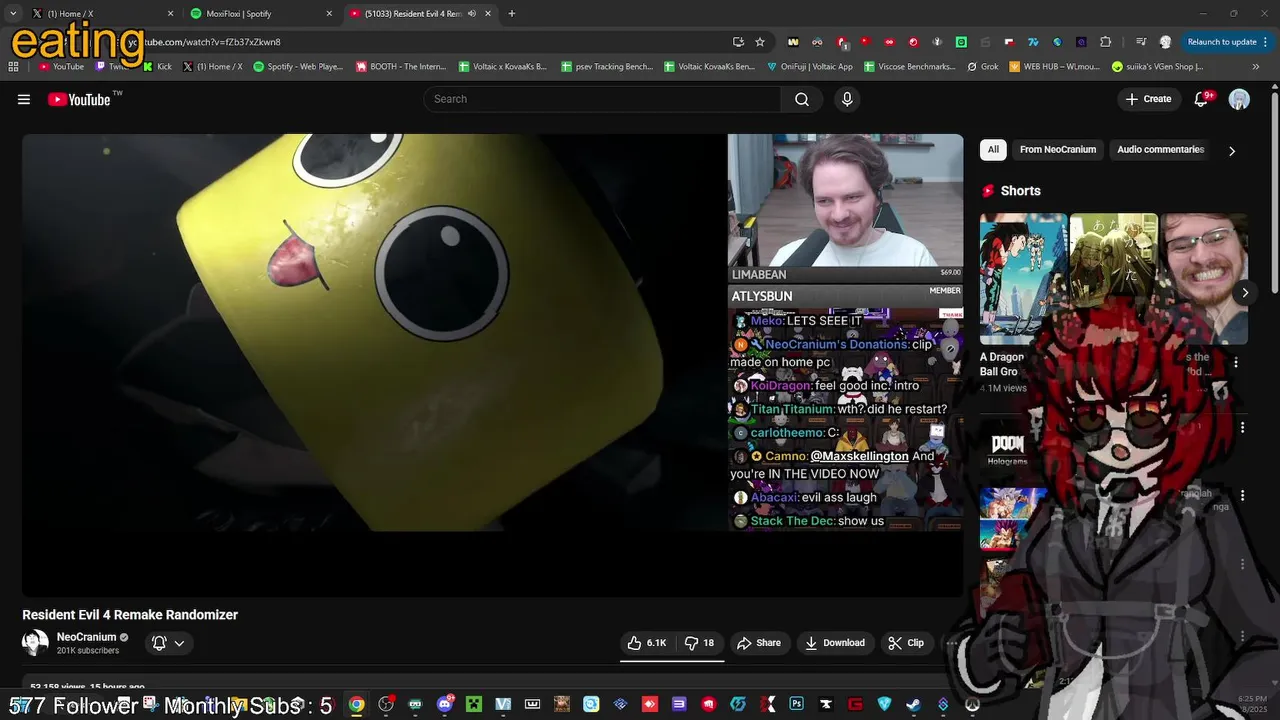Open Photoshop from the taskbar
1280x720 pixels.
coord(796,704)
